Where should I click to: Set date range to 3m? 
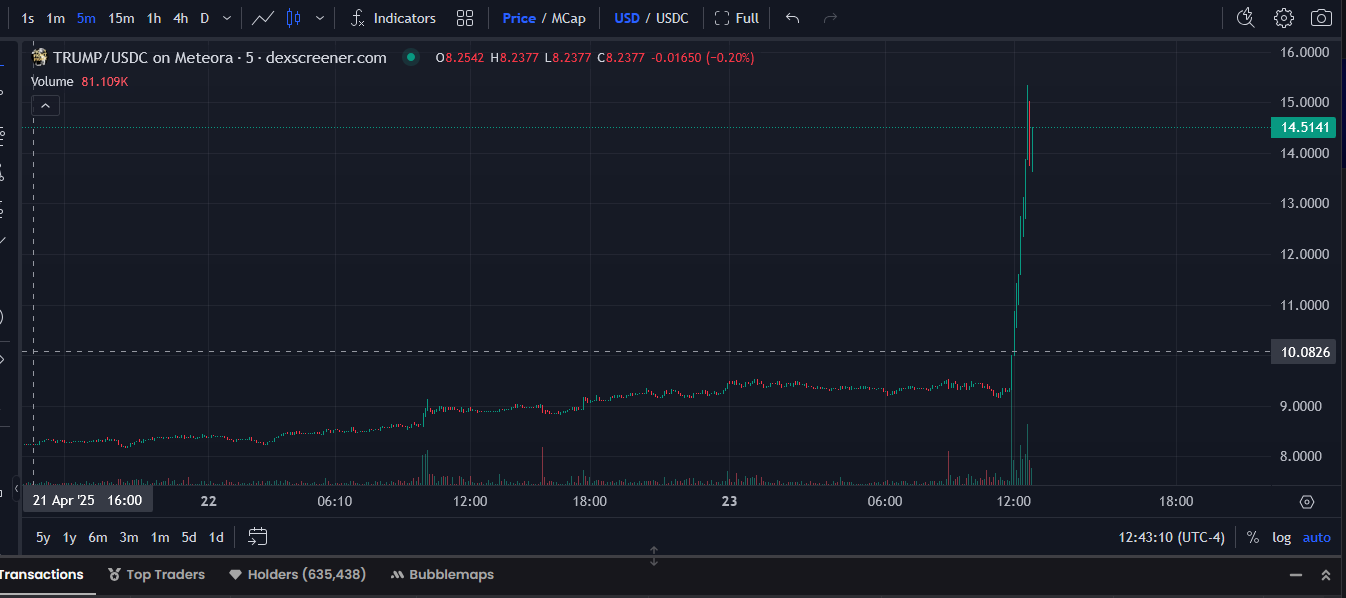pyautogui.click(x=129, y=537)
